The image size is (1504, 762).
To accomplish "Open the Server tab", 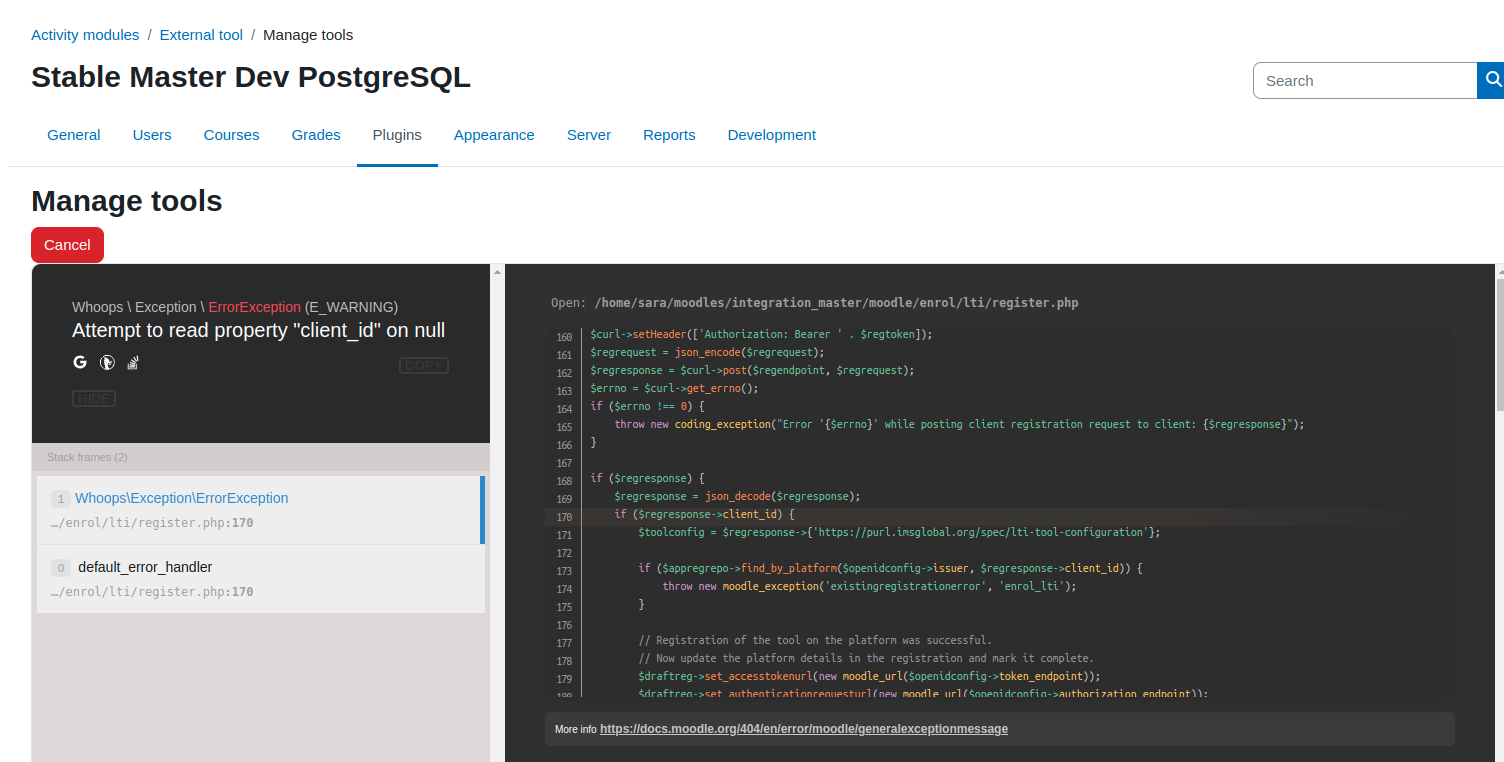I will click(589, 135).
